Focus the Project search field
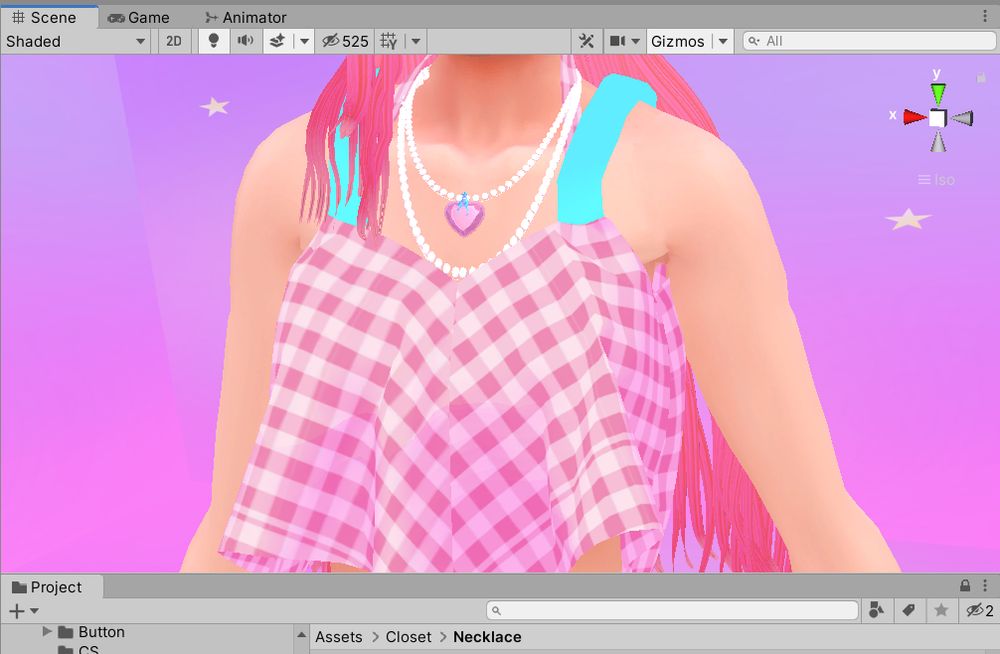 tap(672, 611)
